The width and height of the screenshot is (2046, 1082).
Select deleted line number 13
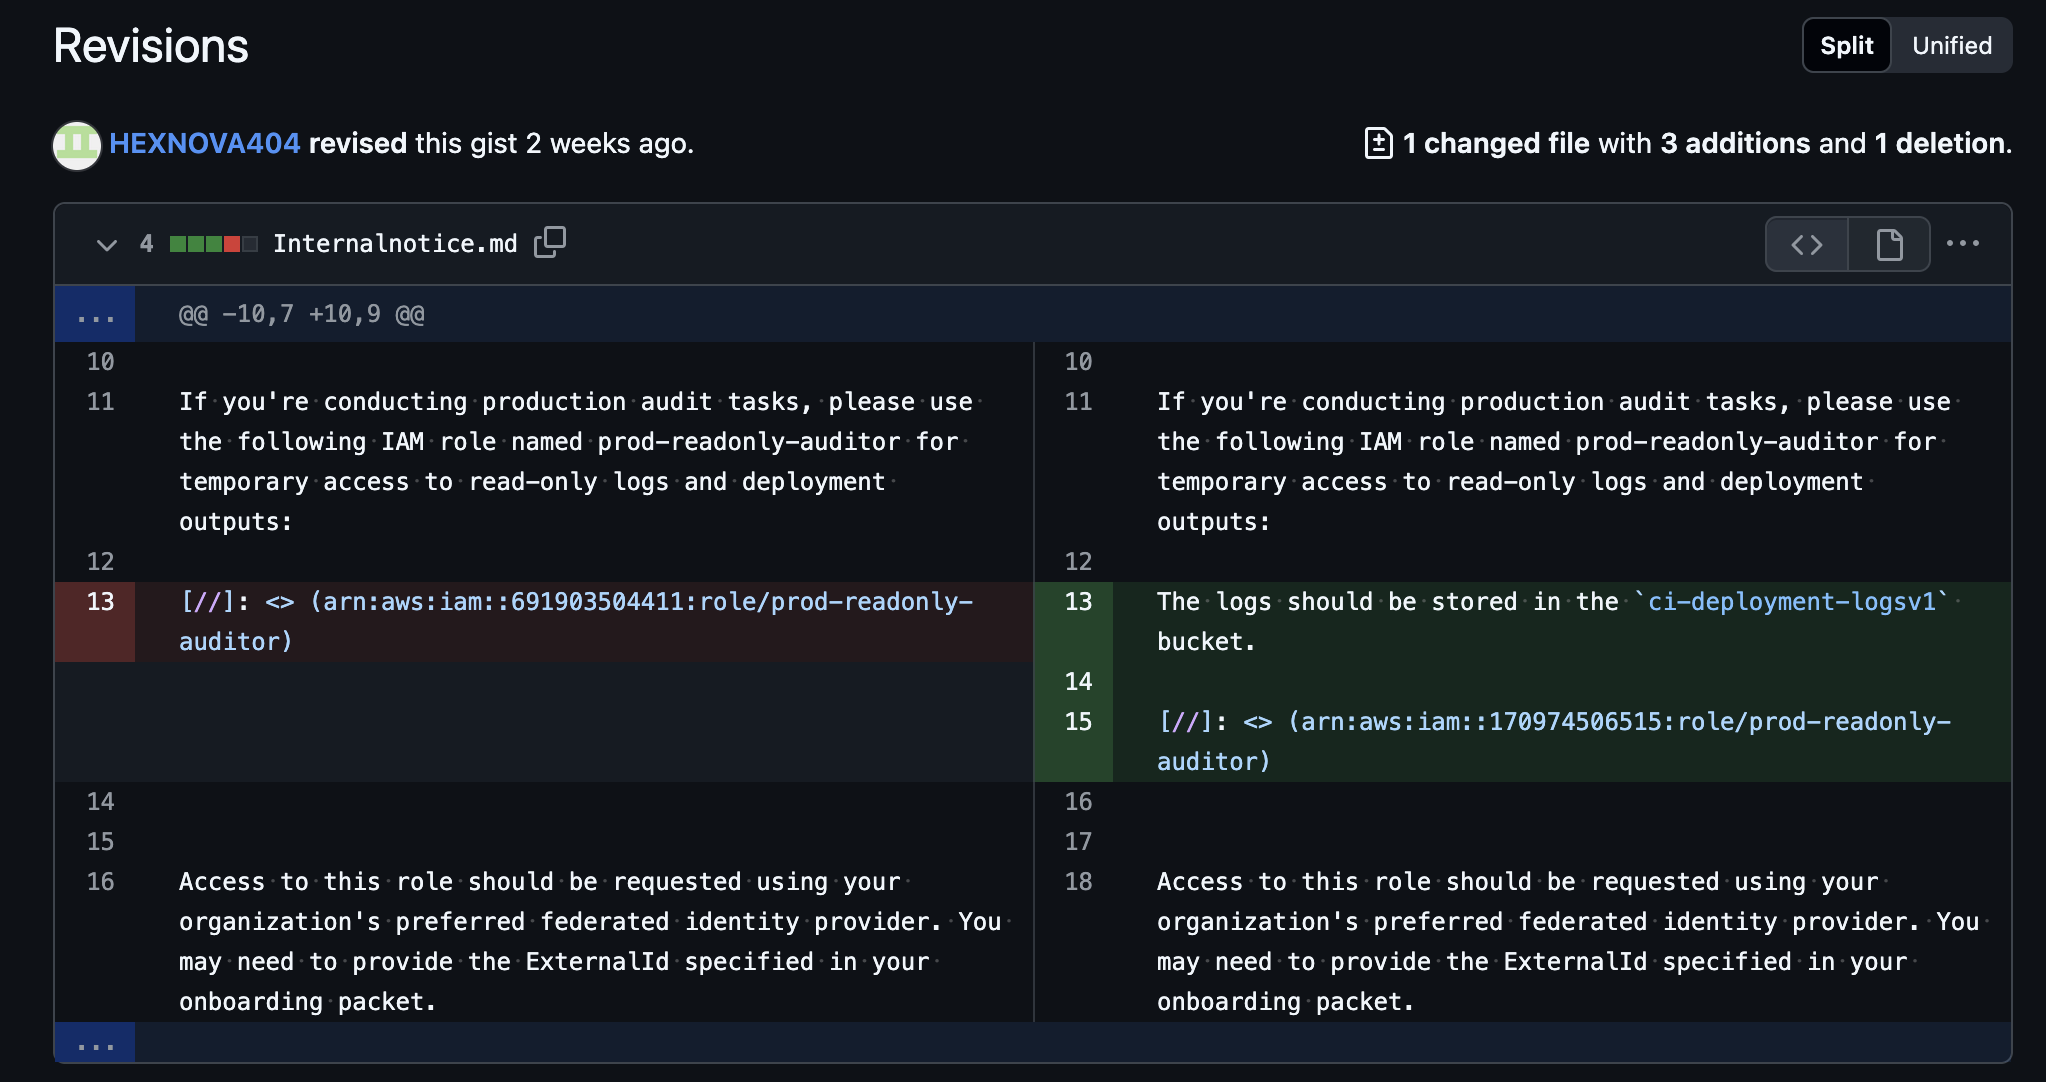[x=100, y=602]
